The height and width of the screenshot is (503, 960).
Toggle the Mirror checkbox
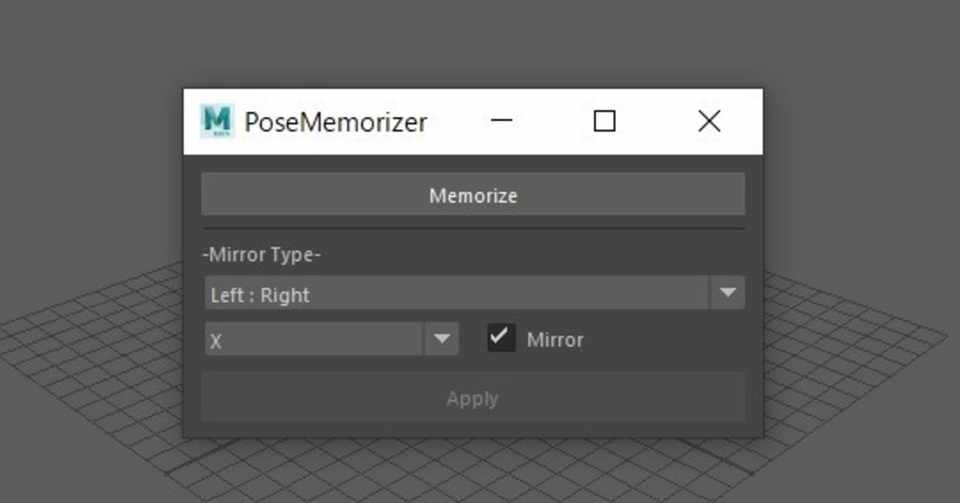(500, 338)
